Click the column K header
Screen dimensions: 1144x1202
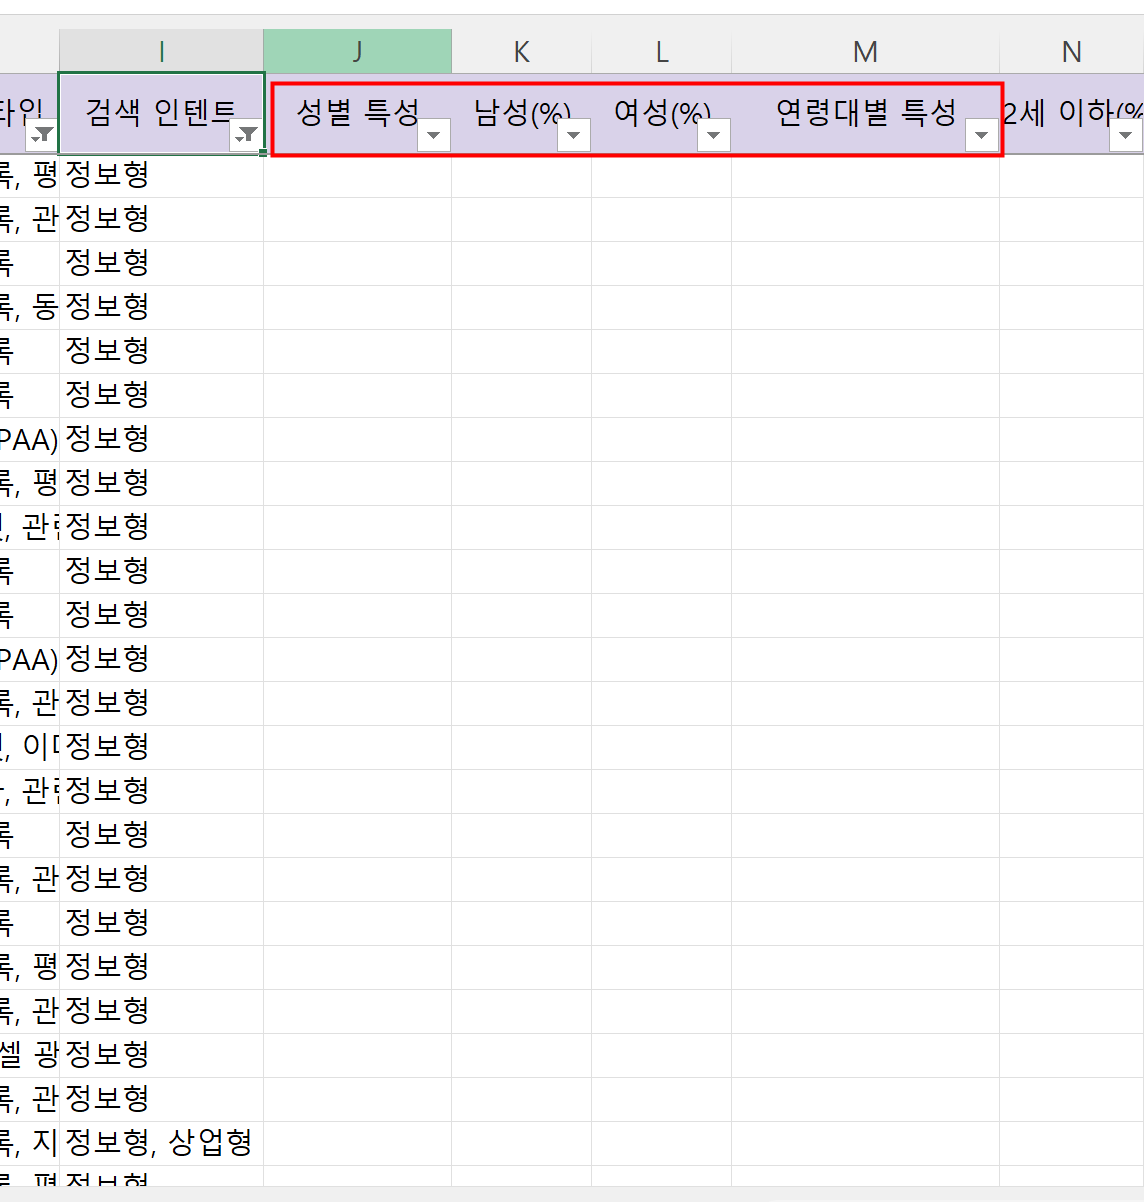521,52
